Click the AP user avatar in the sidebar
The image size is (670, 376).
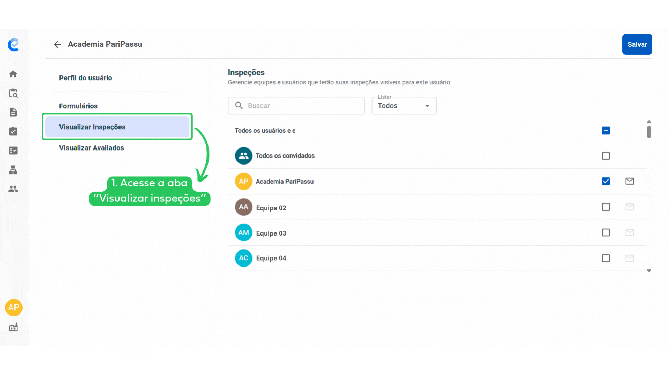pyautogui.click(x=14, y=307)
